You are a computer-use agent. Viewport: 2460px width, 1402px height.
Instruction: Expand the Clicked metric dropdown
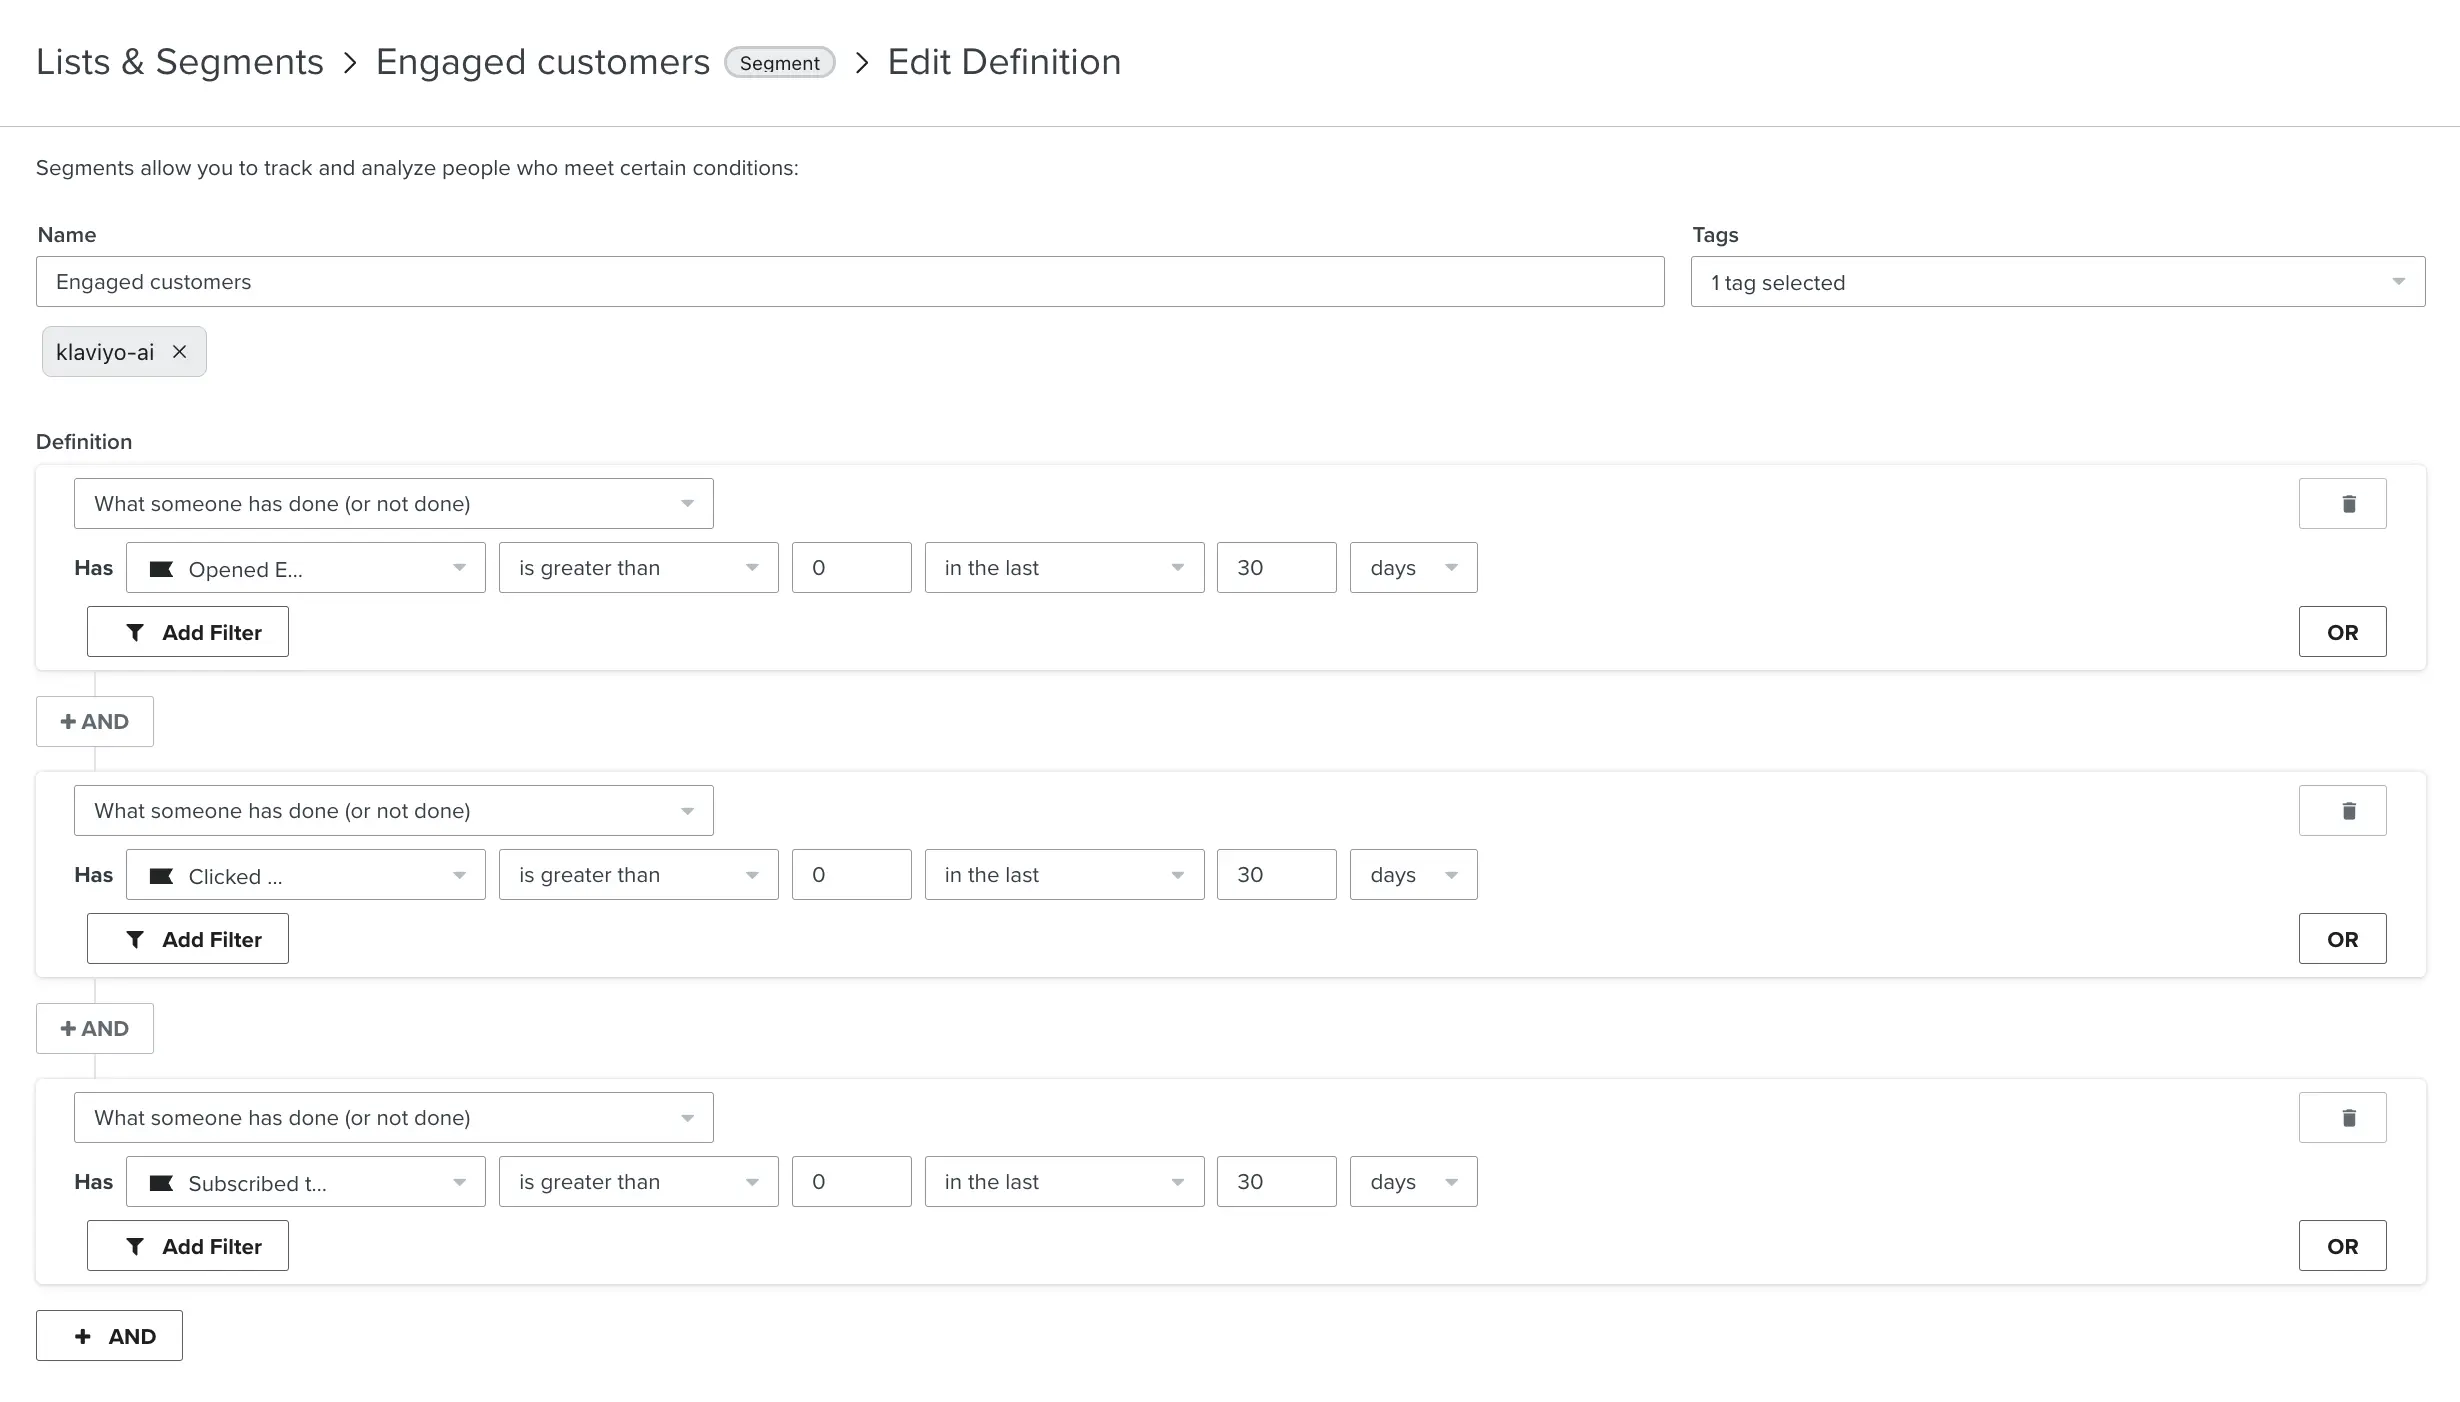point(306,875)
